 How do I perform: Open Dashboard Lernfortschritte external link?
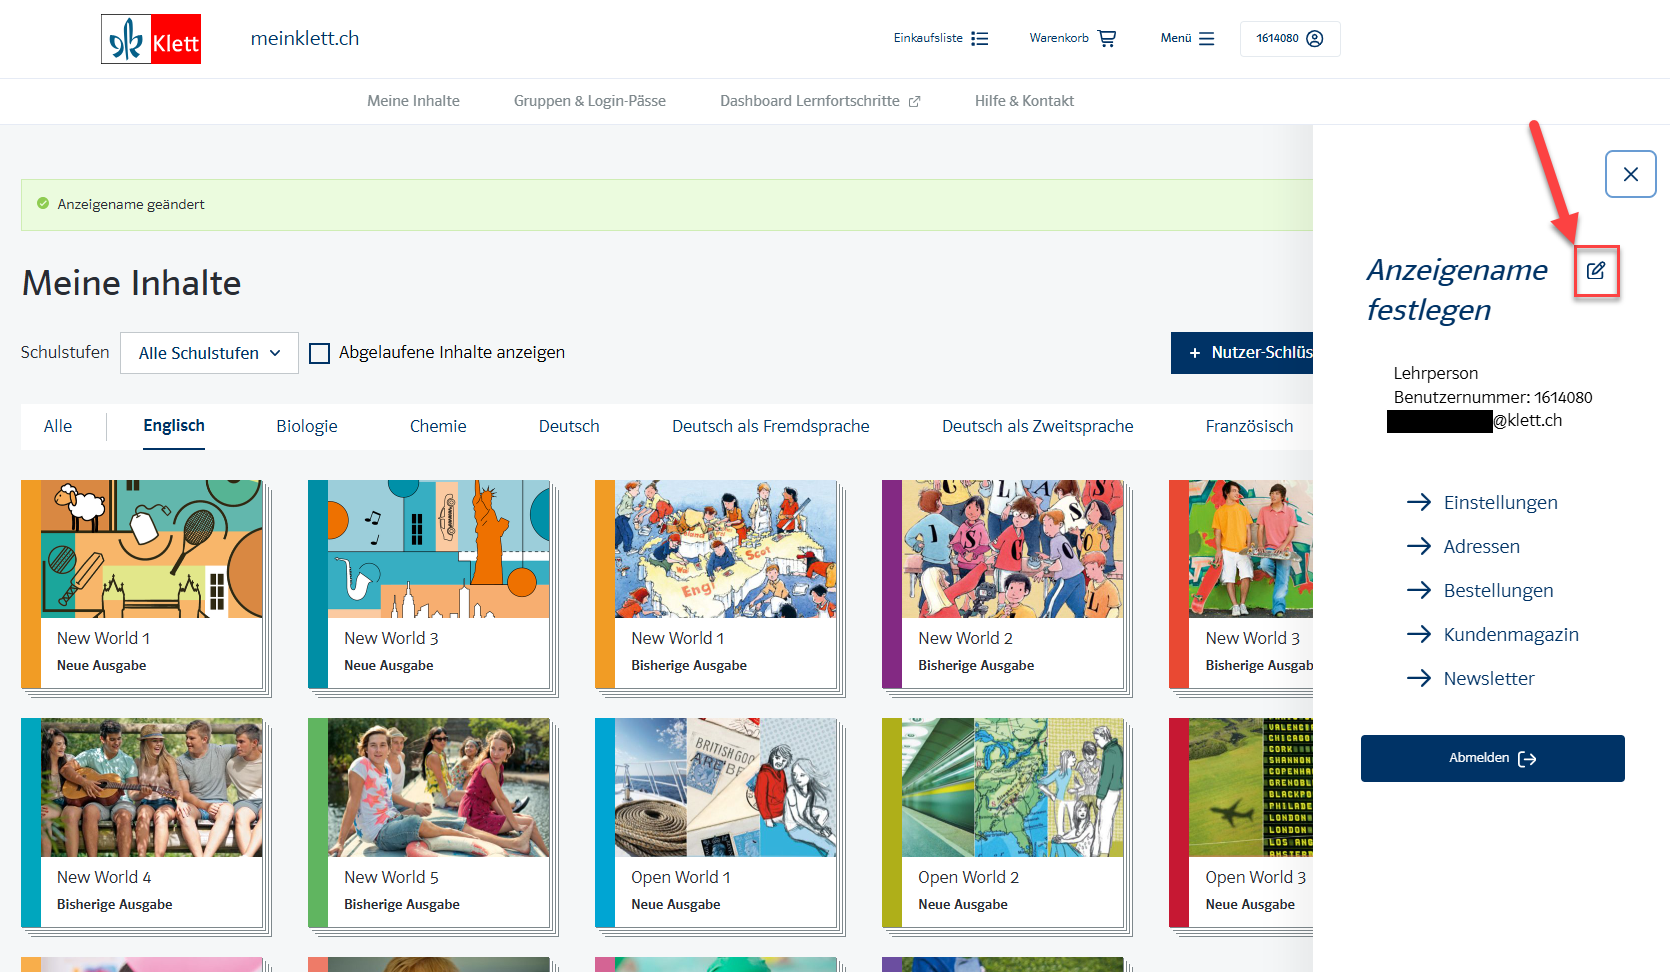[x=819, y=101]
